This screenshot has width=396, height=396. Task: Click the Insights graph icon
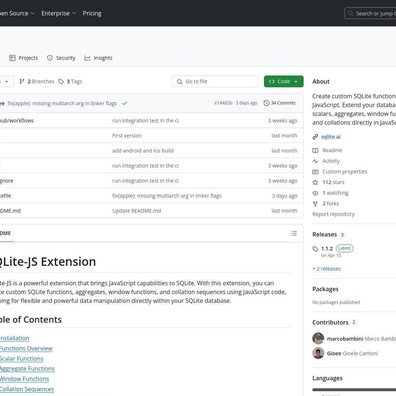click(87, 58)
